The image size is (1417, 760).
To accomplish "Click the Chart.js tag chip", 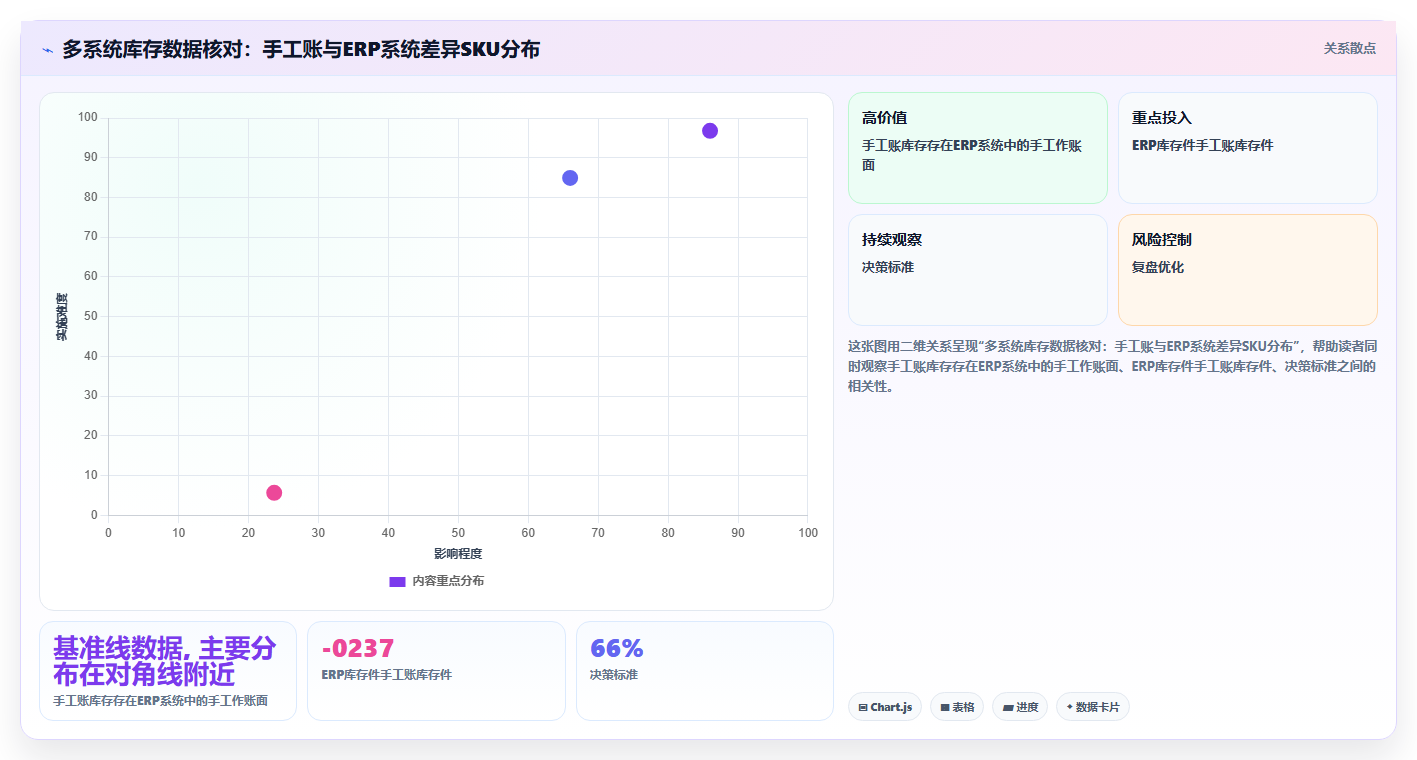I will 885,707.
